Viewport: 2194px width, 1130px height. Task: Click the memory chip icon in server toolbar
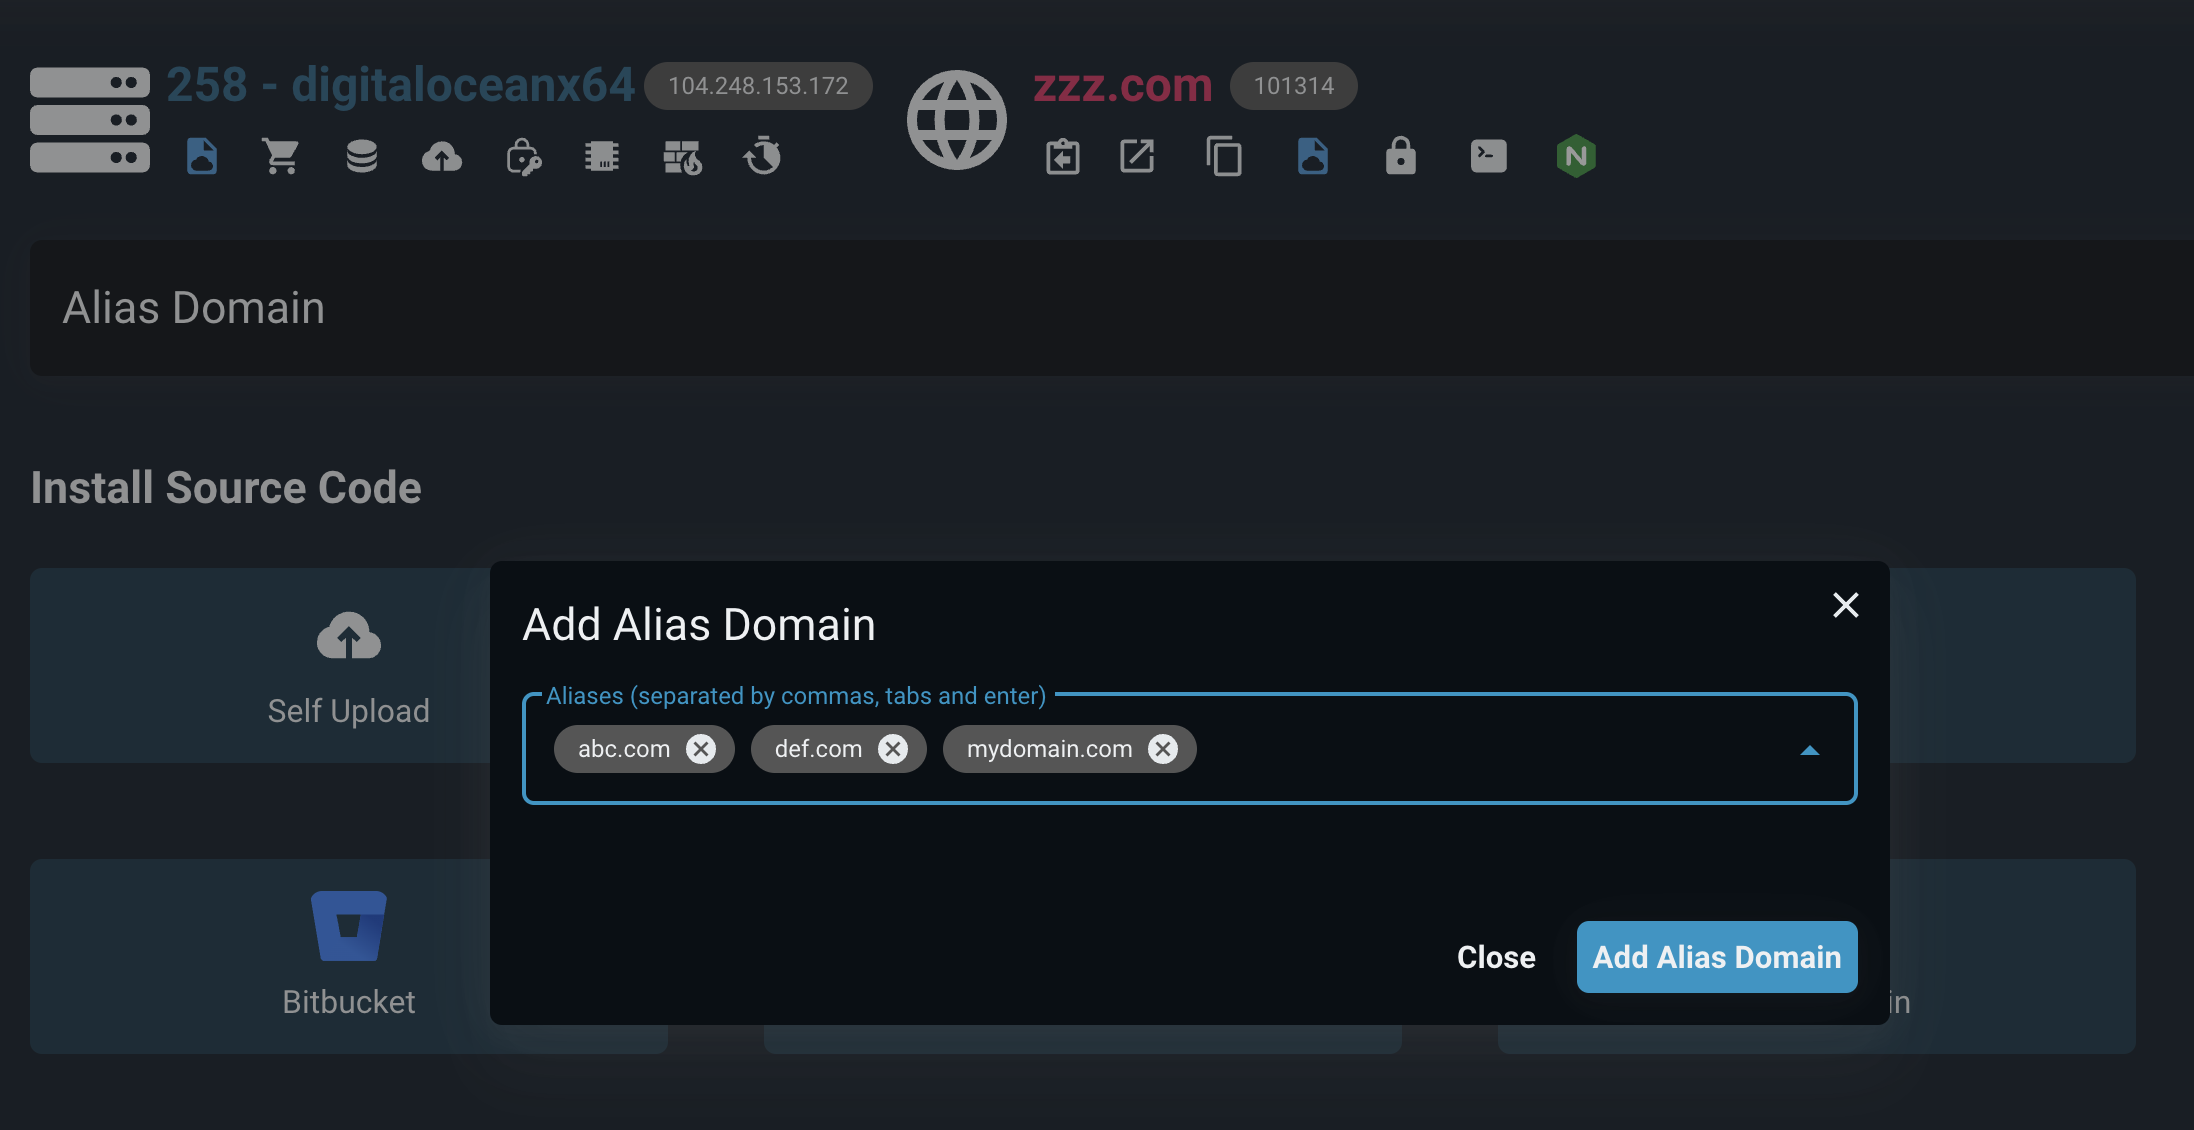click(601, 156)
